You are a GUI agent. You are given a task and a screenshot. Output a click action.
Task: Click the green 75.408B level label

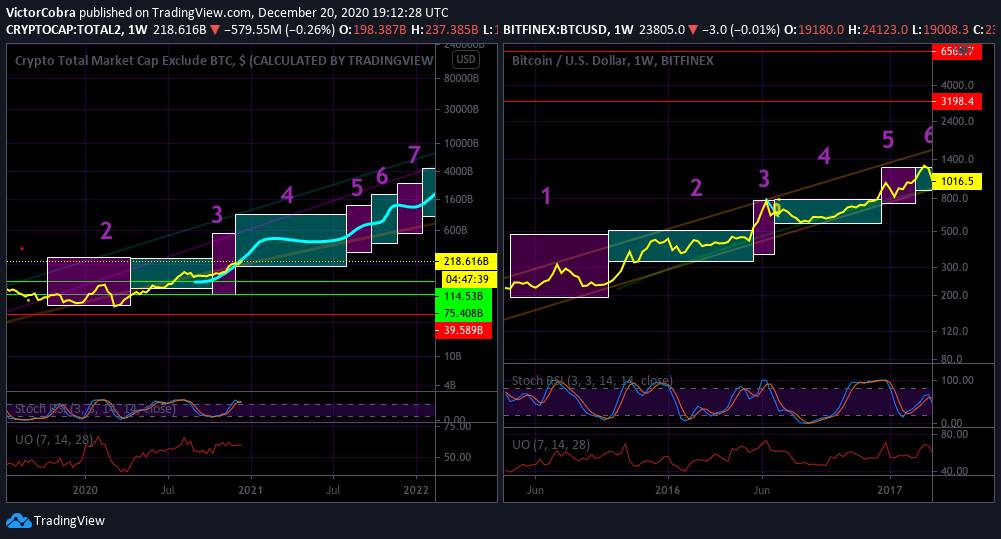[463, 313]
